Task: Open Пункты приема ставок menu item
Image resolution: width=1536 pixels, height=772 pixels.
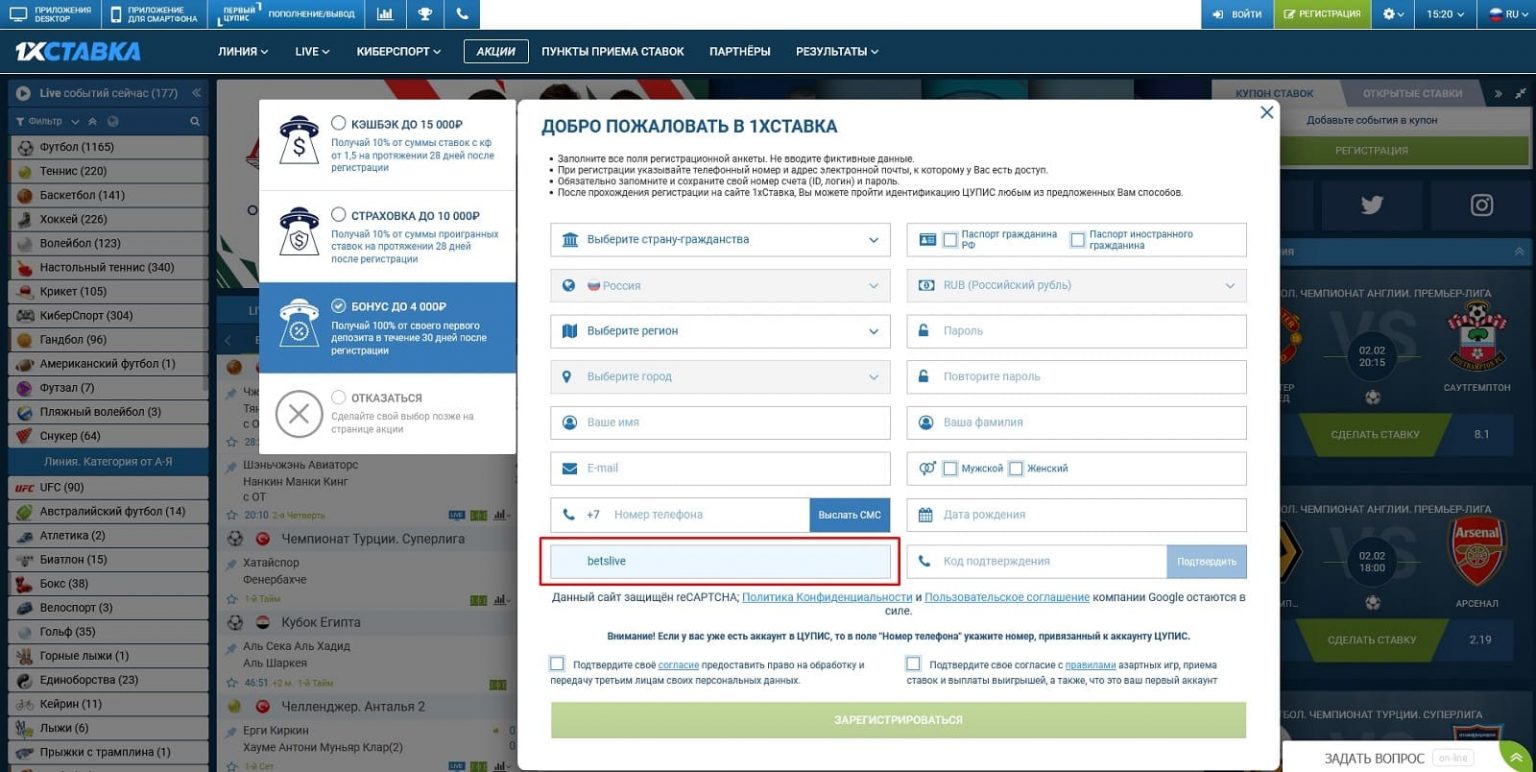Action: 613,51
